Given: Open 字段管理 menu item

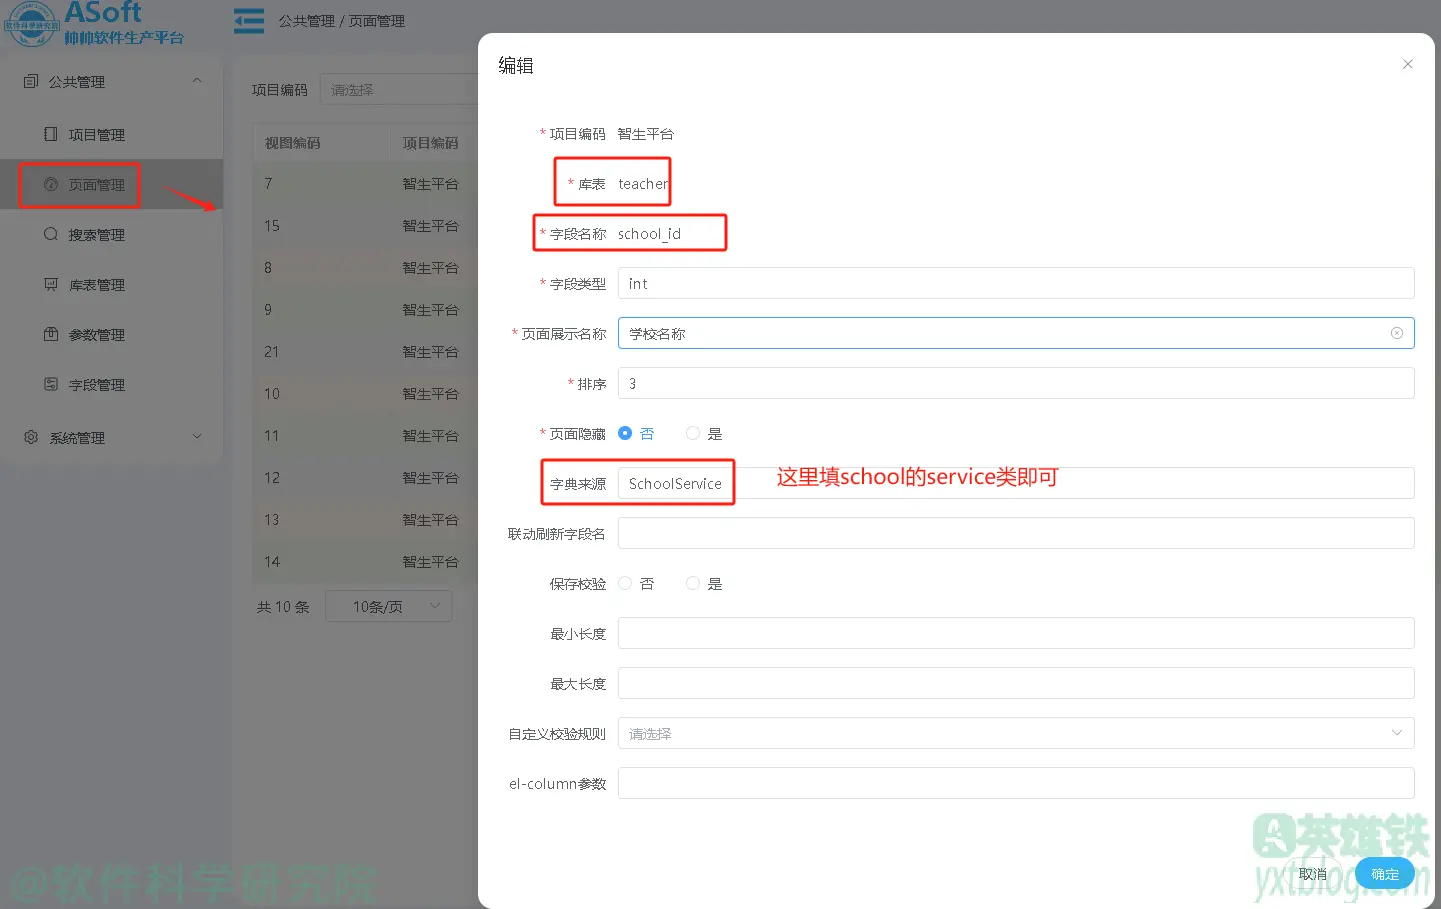Looking at the screenshot, I should point(111,384).
